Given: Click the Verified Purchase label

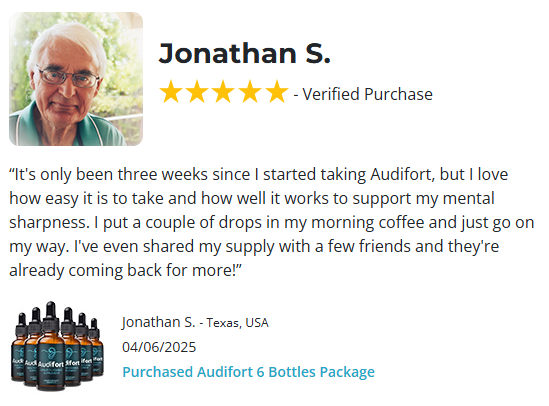Looking at the screenshot, I should 367,94.
